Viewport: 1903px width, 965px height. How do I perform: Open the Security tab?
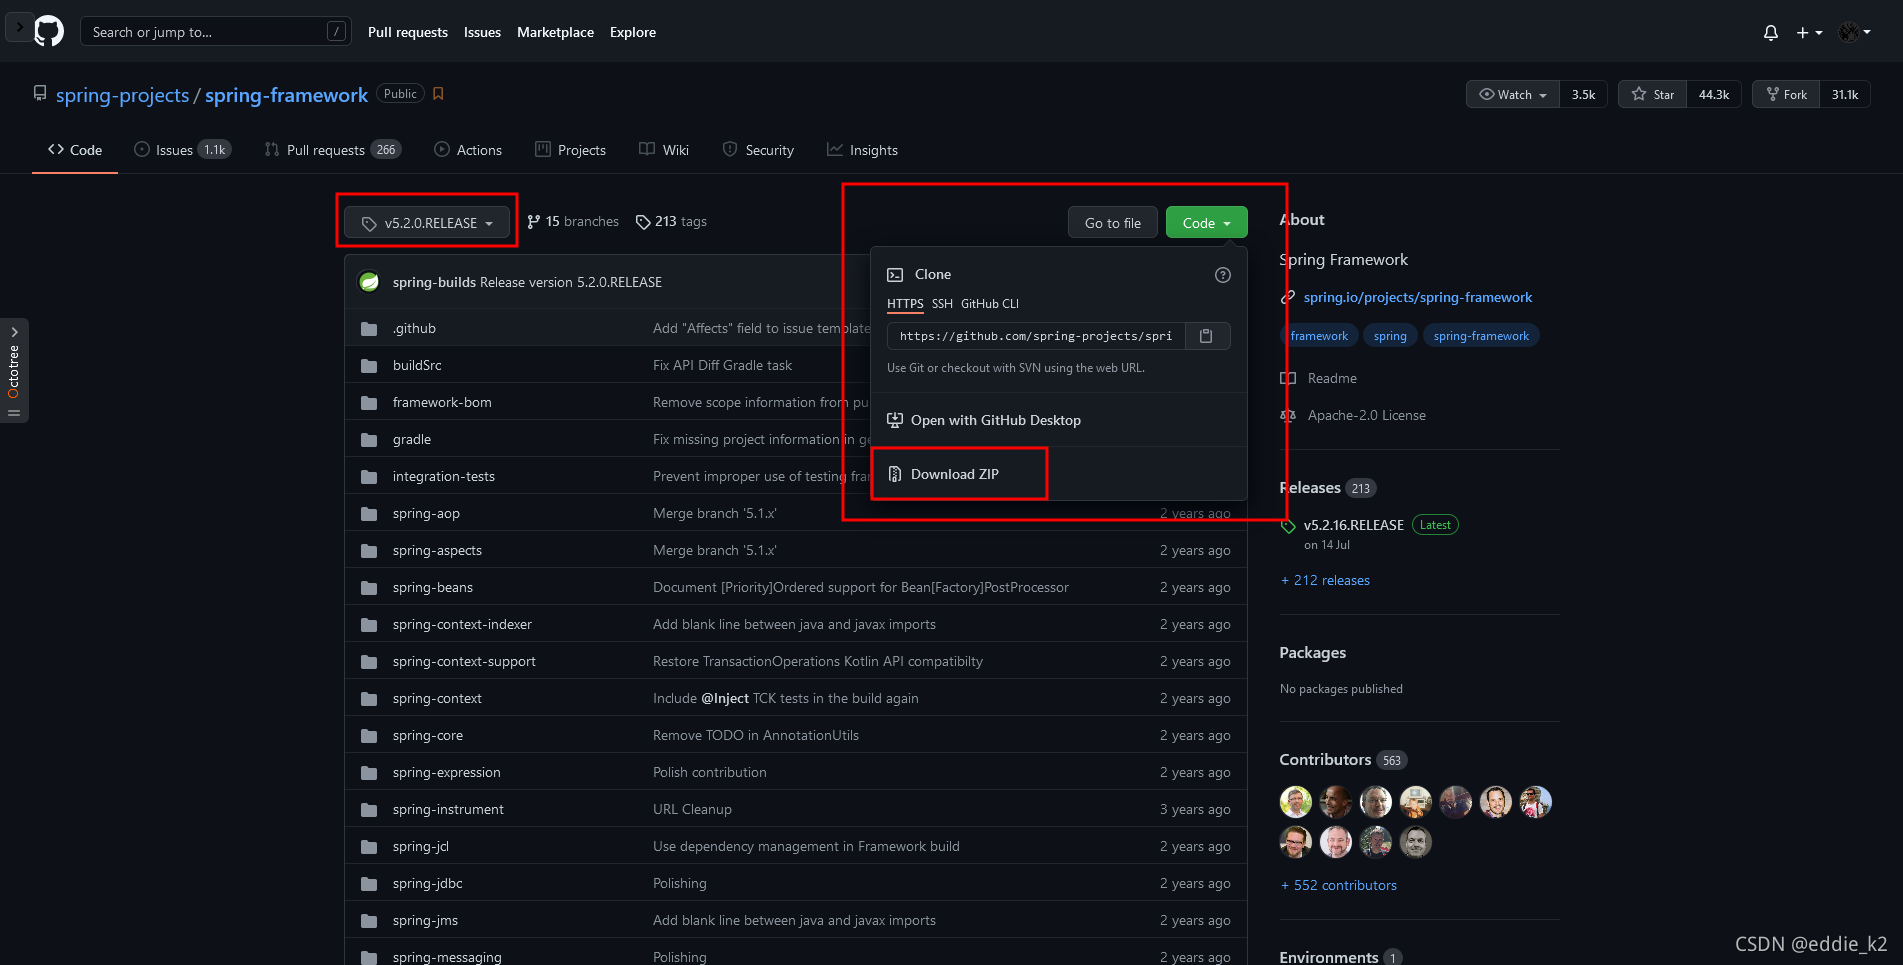click(x=758, y=150)
